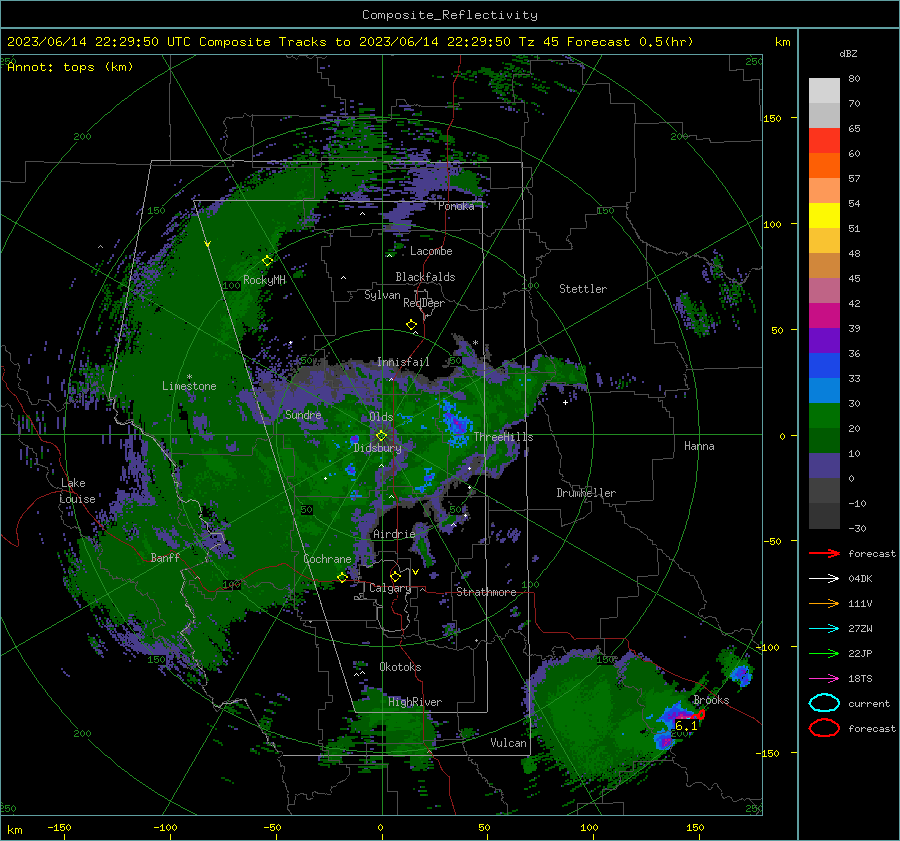This screenshot has width=900, height=841.
Task: Click the Lacombe map label
Action: pyautogui.click(x=431, y=251)
